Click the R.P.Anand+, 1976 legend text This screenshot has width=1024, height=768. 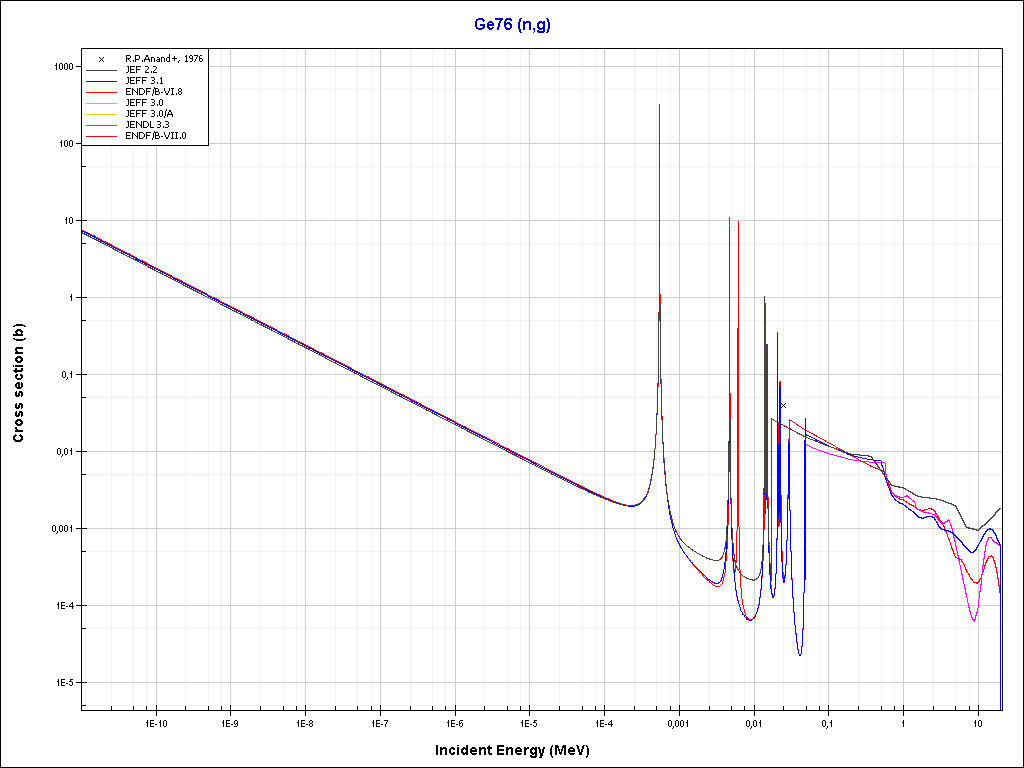[164, 59]
